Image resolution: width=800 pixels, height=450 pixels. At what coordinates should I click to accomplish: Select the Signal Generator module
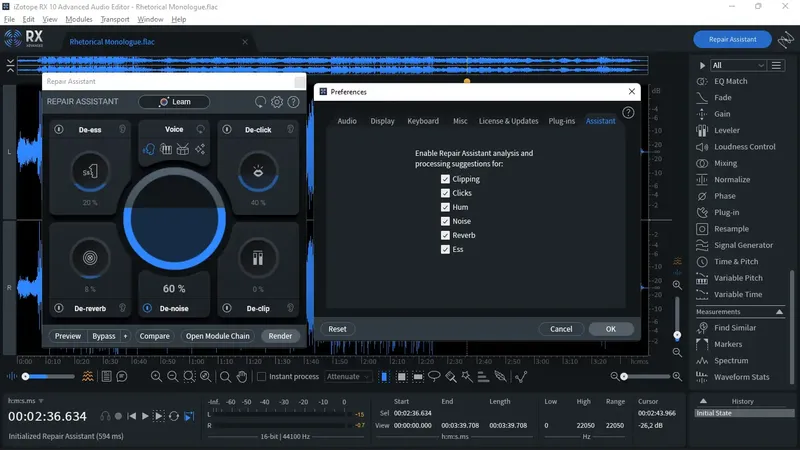(x=743, y=245)
